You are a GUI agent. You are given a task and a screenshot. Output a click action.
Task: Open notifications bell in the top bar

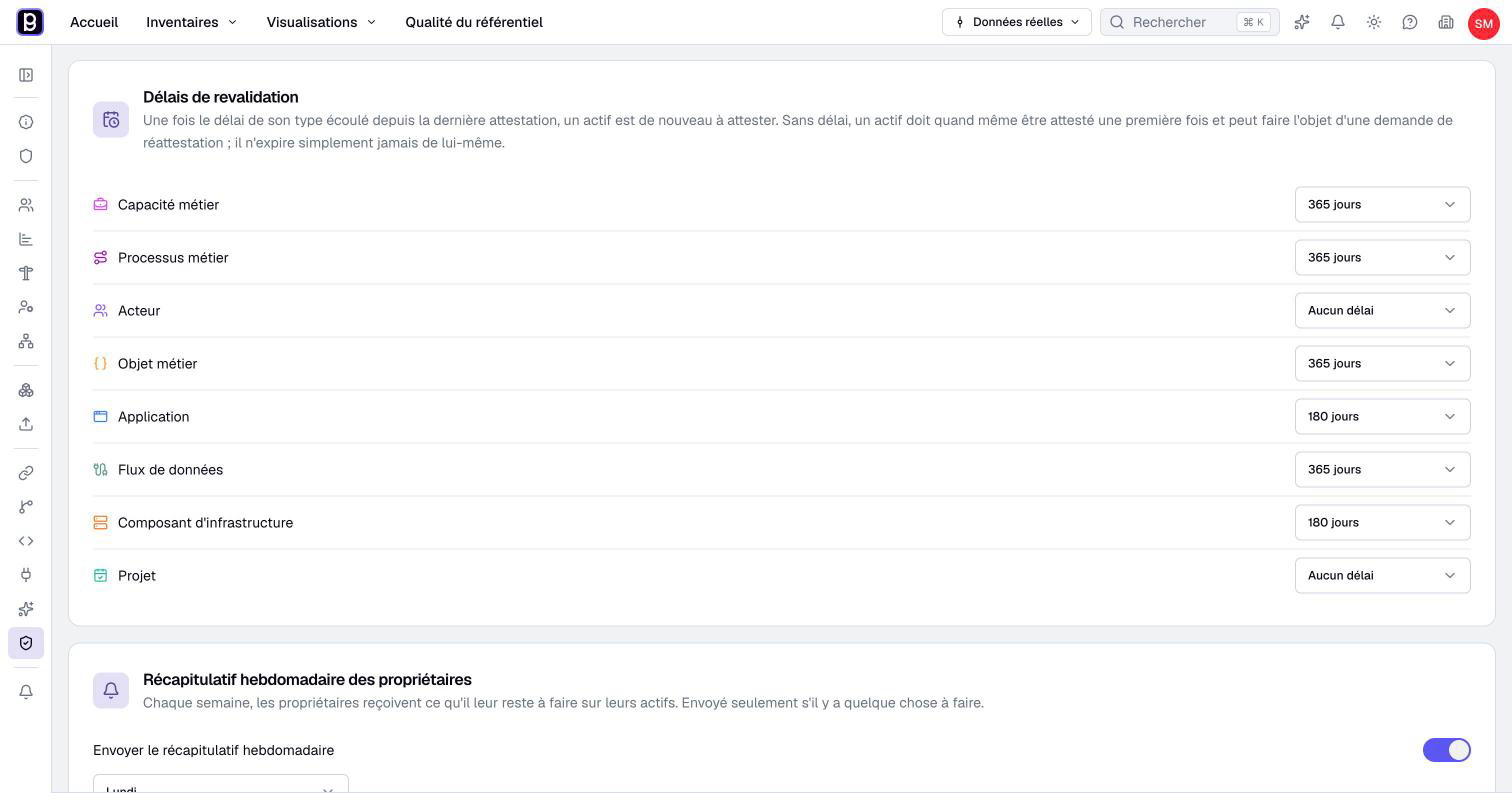(1338, 22)
